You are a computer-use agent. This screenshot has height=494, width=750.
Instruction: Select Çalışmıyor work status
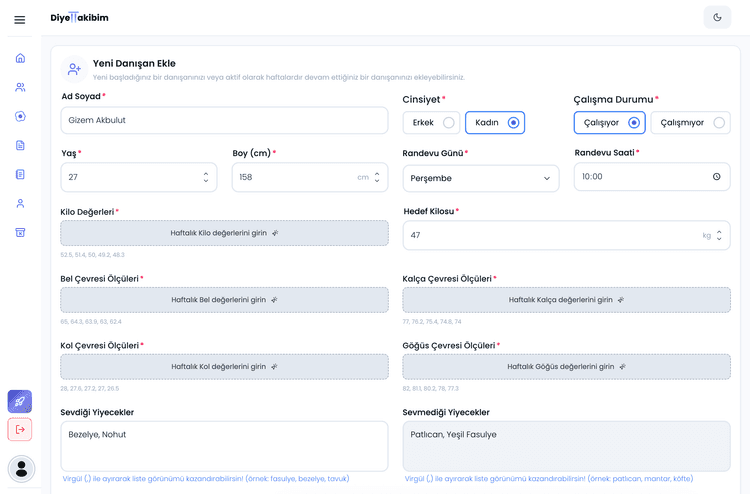690,123
